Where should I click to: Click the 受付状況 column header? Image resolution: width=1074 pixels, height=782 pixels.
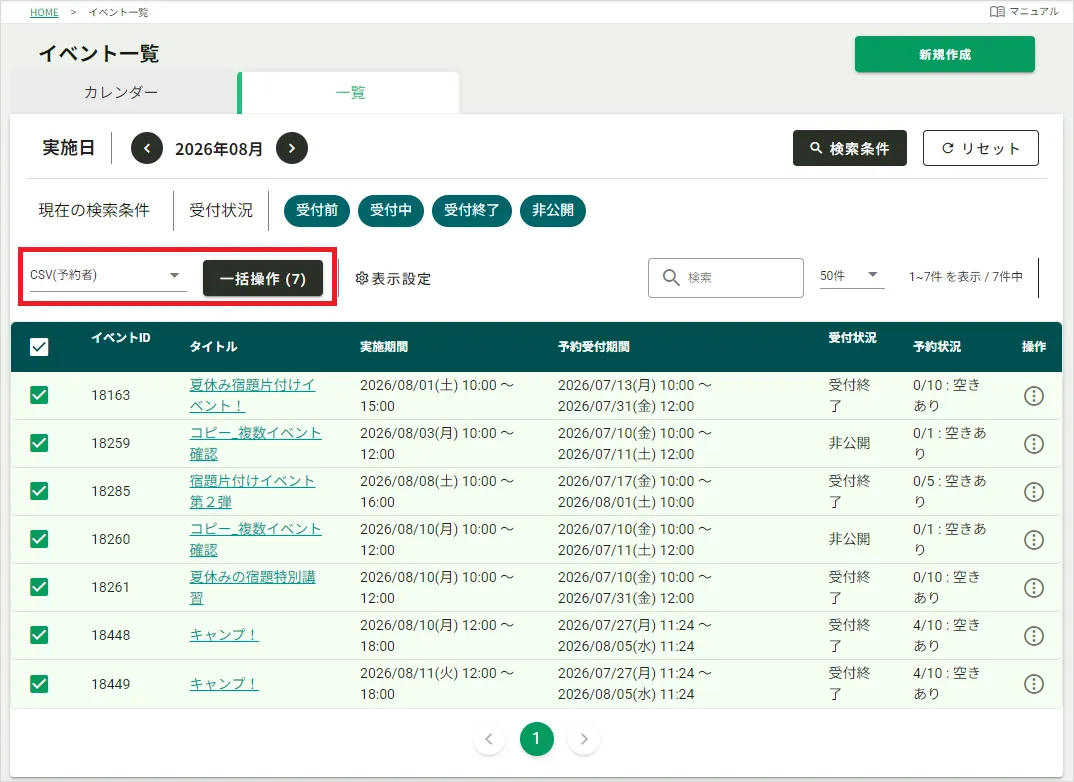coord(852,338)
